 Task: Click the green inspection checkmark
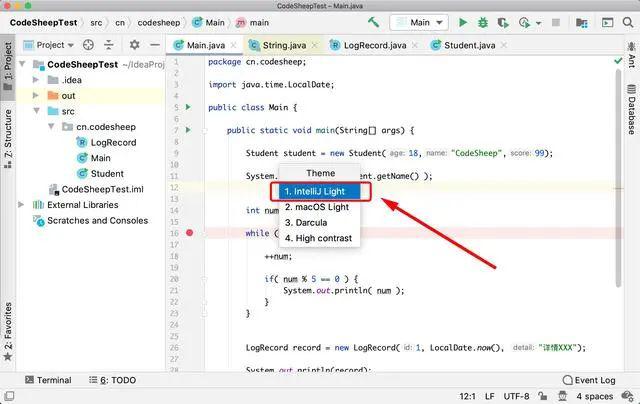[x=618, y=61]
